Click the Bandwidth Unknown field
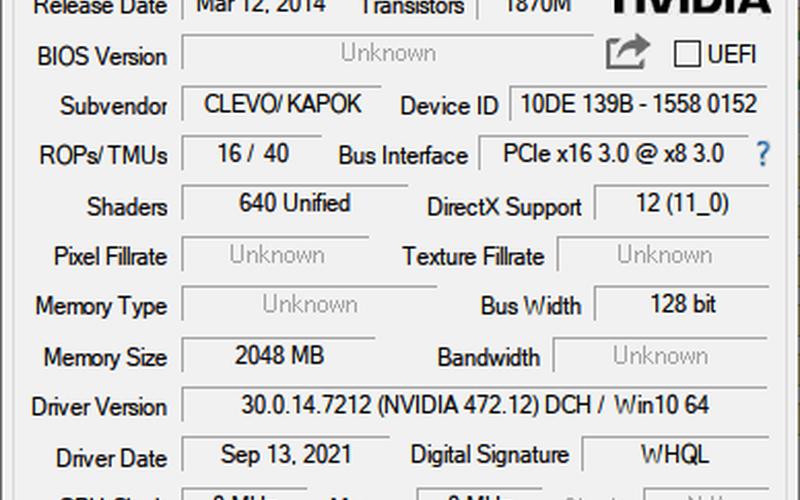 [x=660, y=355]
